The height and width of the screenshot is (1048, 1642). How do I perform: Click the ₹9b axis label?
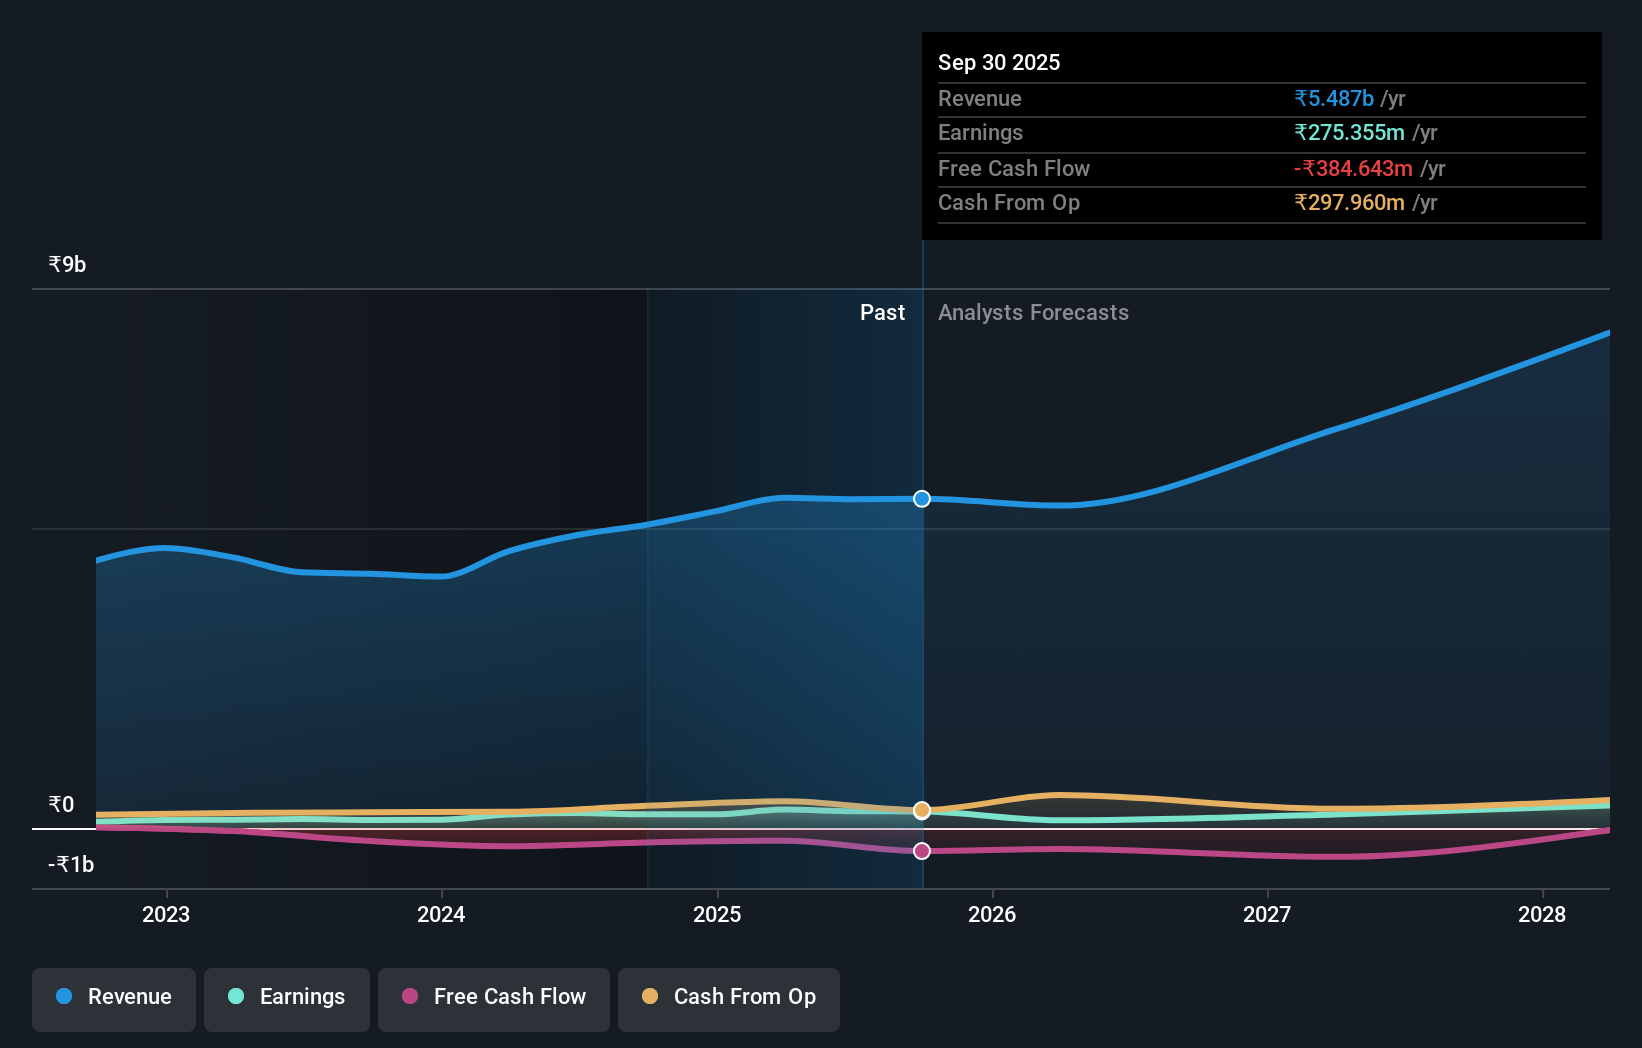pyautogui.click(x=66, y=264)
